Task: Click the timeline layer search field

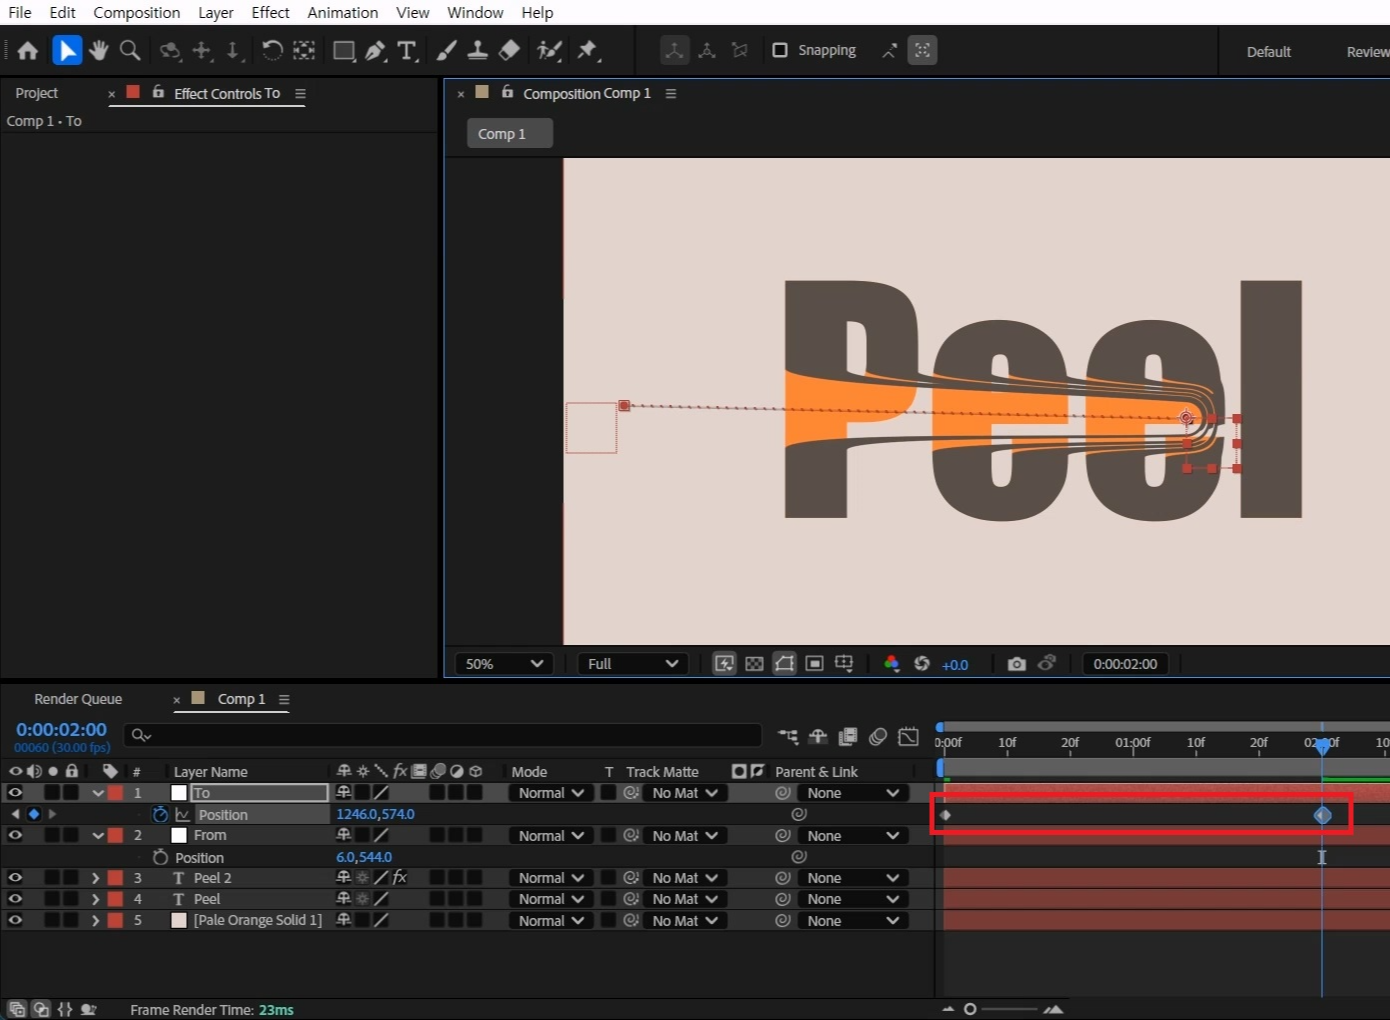Action: 442,736
